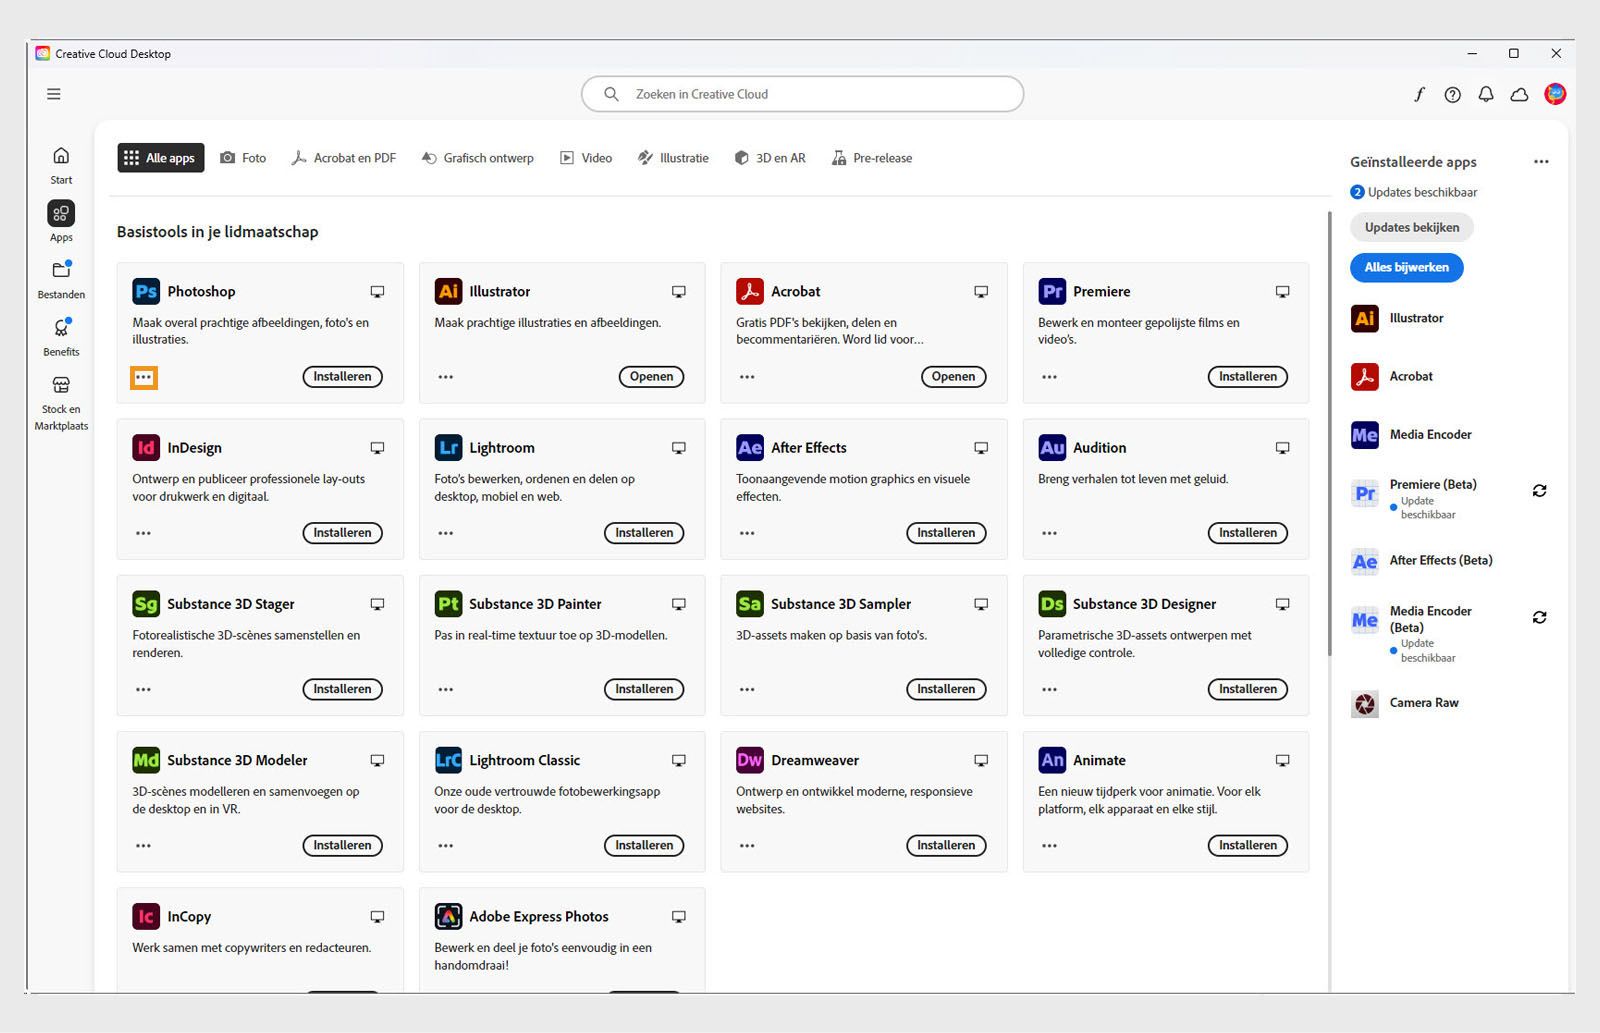Click the Substance 3D Stager icon

pyautogui.click(x=146, y=604)
